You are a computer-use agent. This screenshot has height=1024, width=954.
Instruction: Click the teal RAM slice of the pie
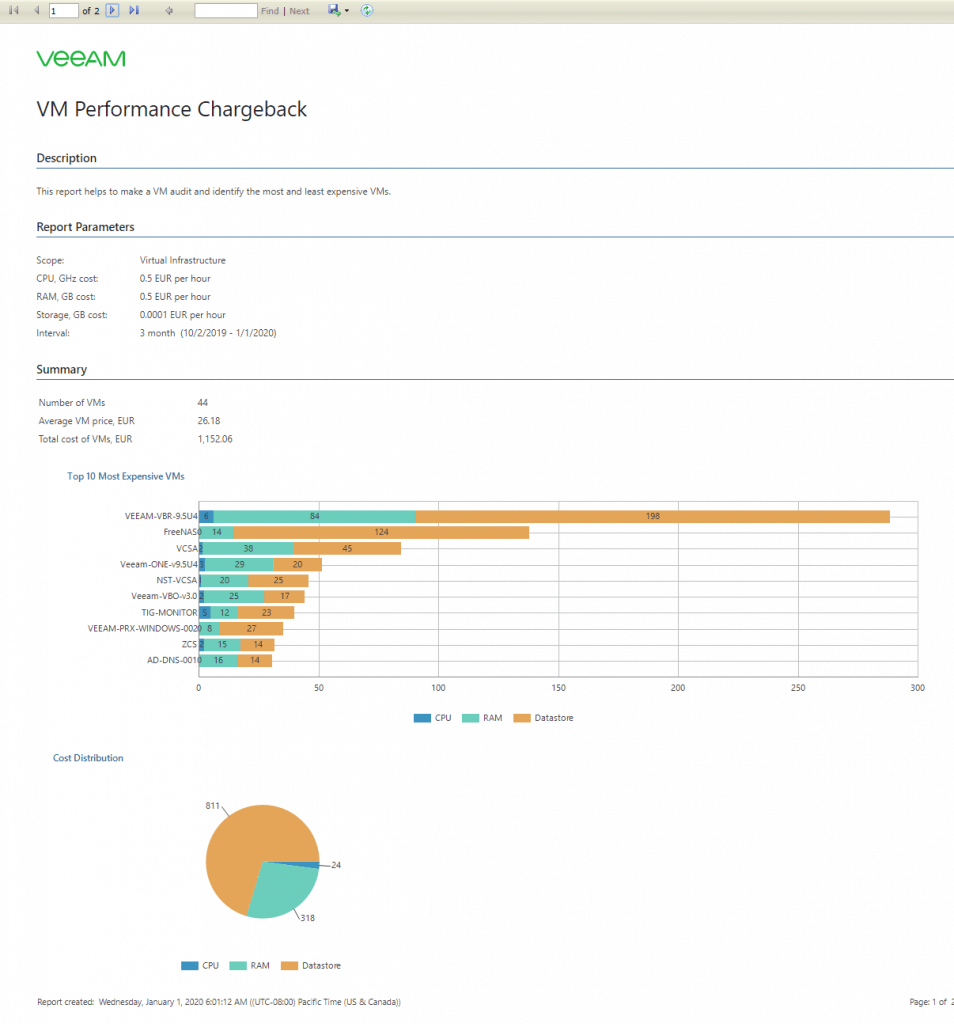coord(281,891)
